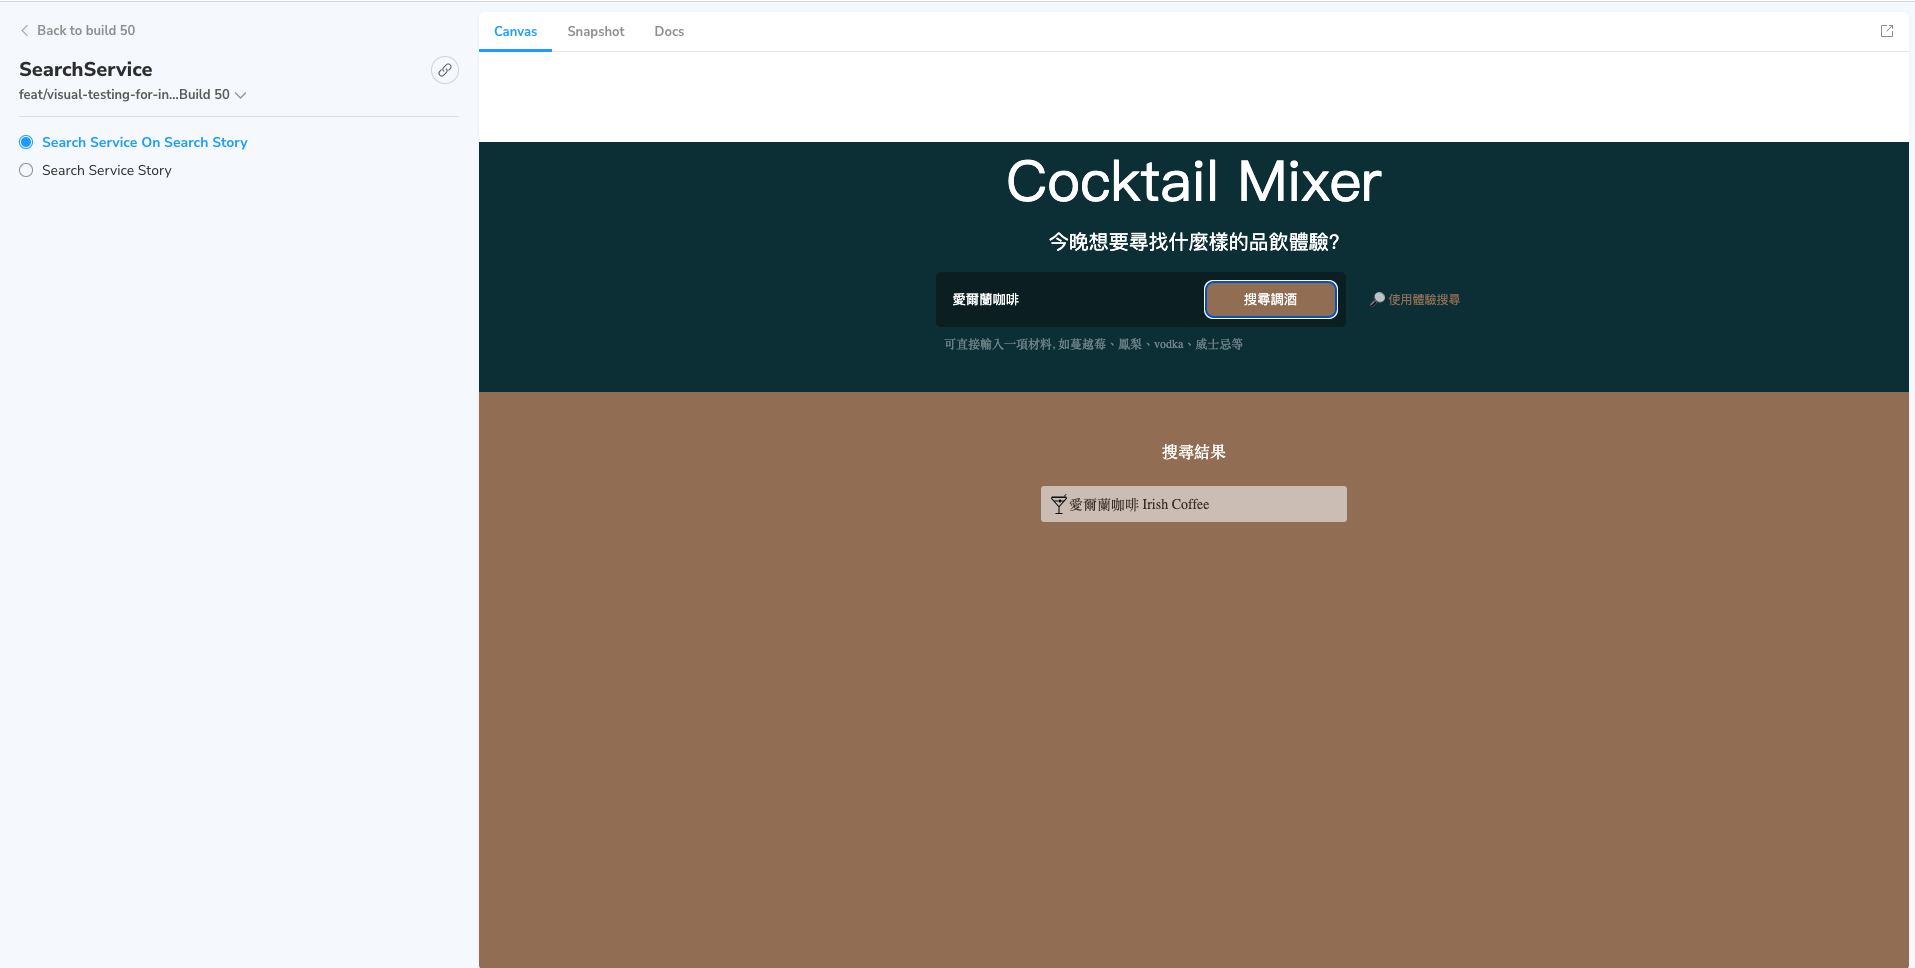Image resolution: width=1915 pixels, height=968 pixels.
Task: Click the hint text mentioning vodka
Action: (x=1093, y=344)
